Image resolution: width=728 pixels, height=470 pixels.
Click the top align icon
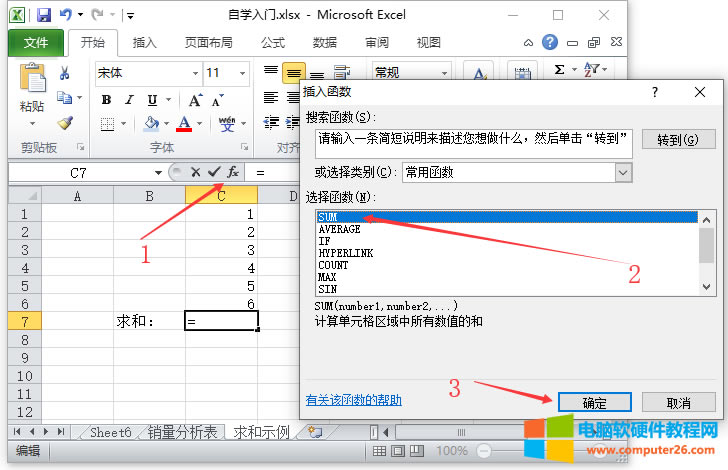(271, 71)
